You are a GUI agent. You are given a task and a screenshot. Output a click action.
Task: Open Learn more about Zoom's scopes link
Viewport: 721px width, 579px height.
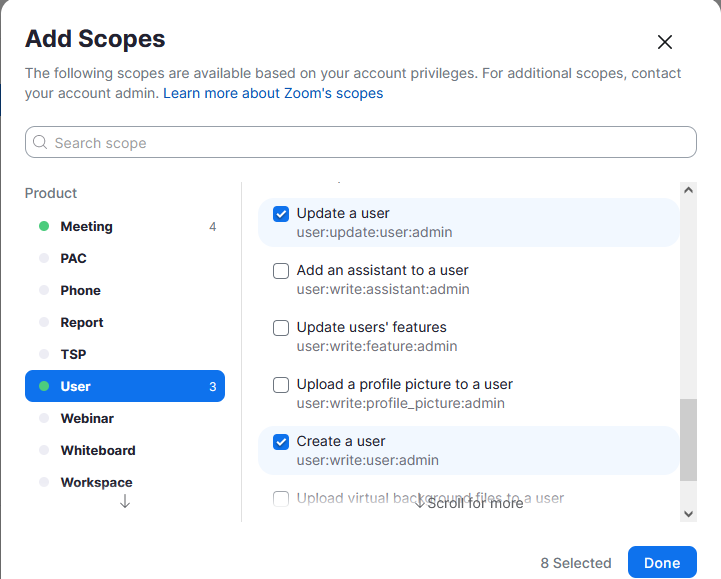273,93
